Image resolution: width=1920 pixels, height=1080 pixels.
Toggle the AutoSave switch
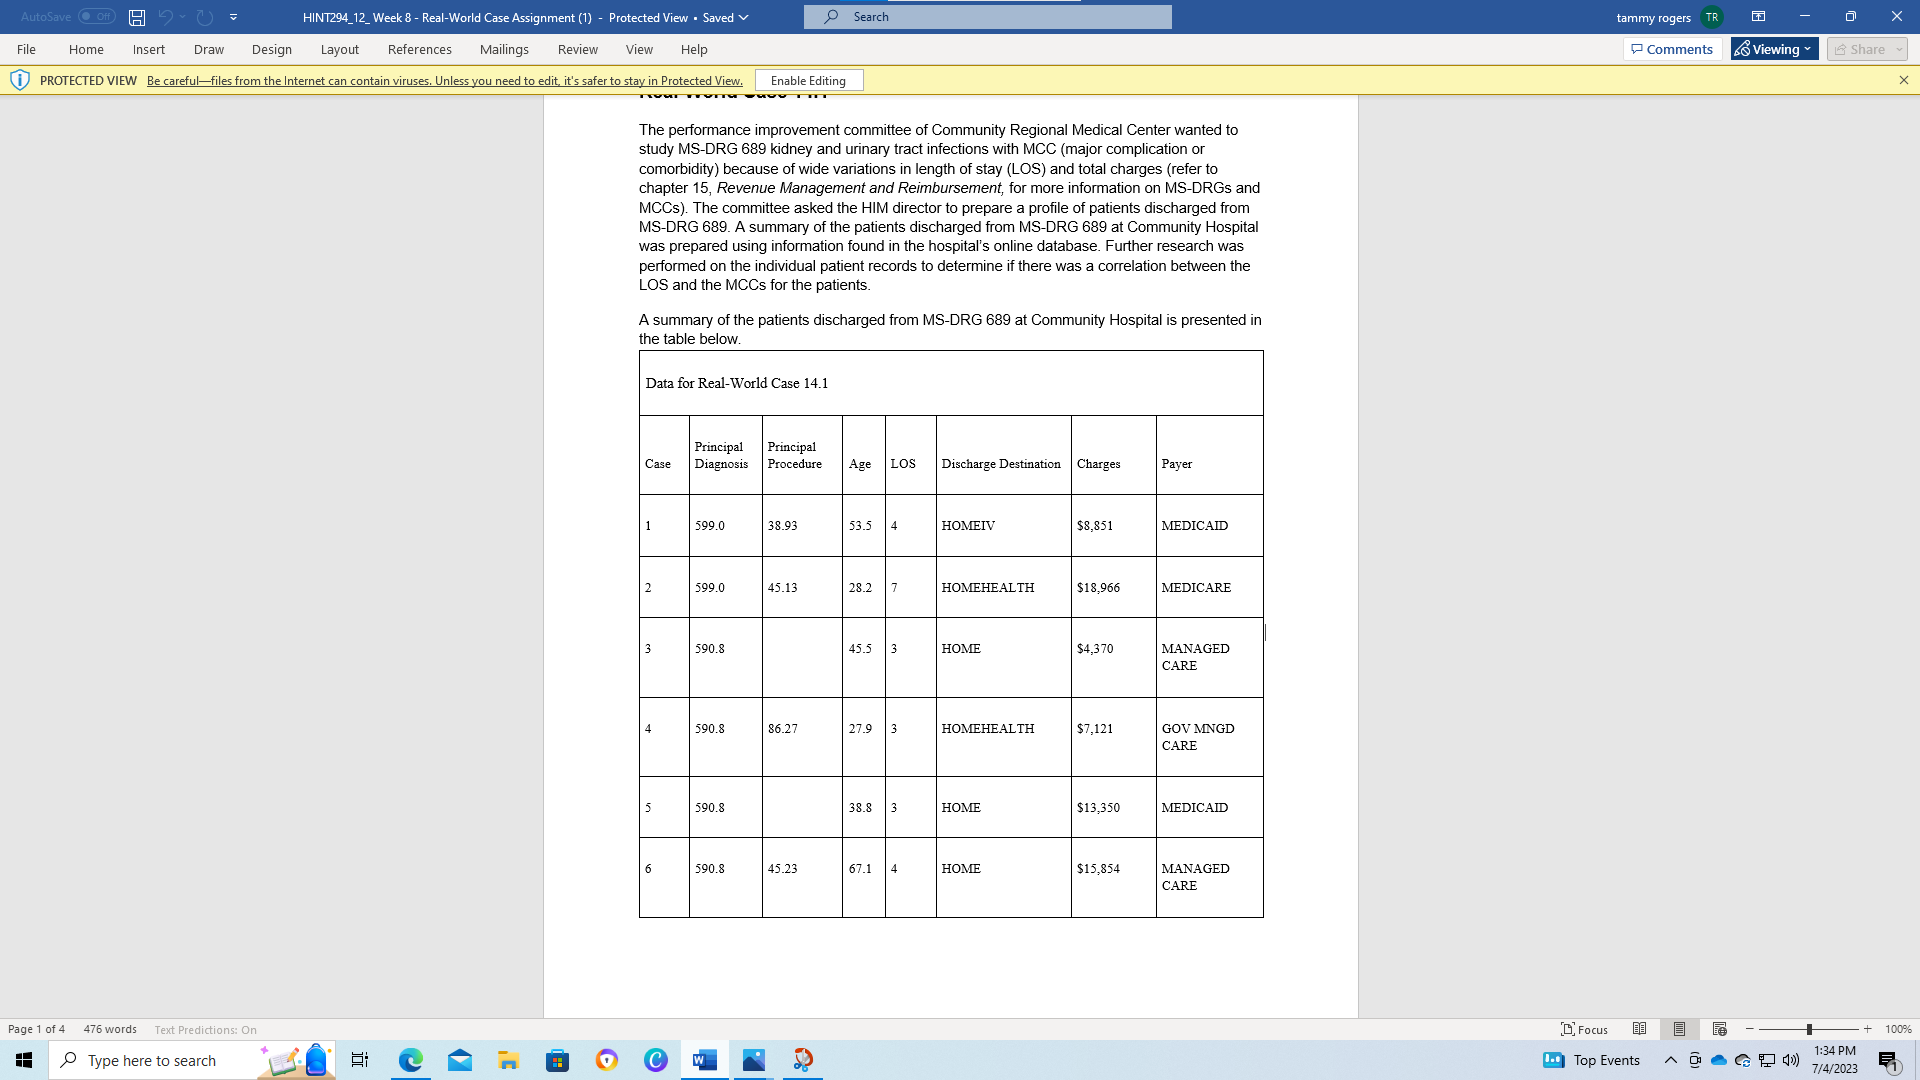(97, 17)
